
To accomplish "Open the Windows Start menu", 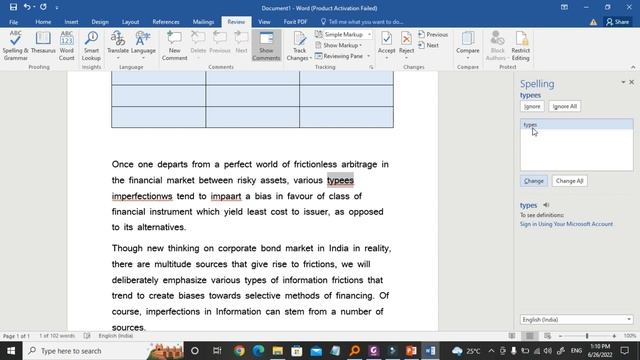I will pyautogui.click(x=11, y=351).
